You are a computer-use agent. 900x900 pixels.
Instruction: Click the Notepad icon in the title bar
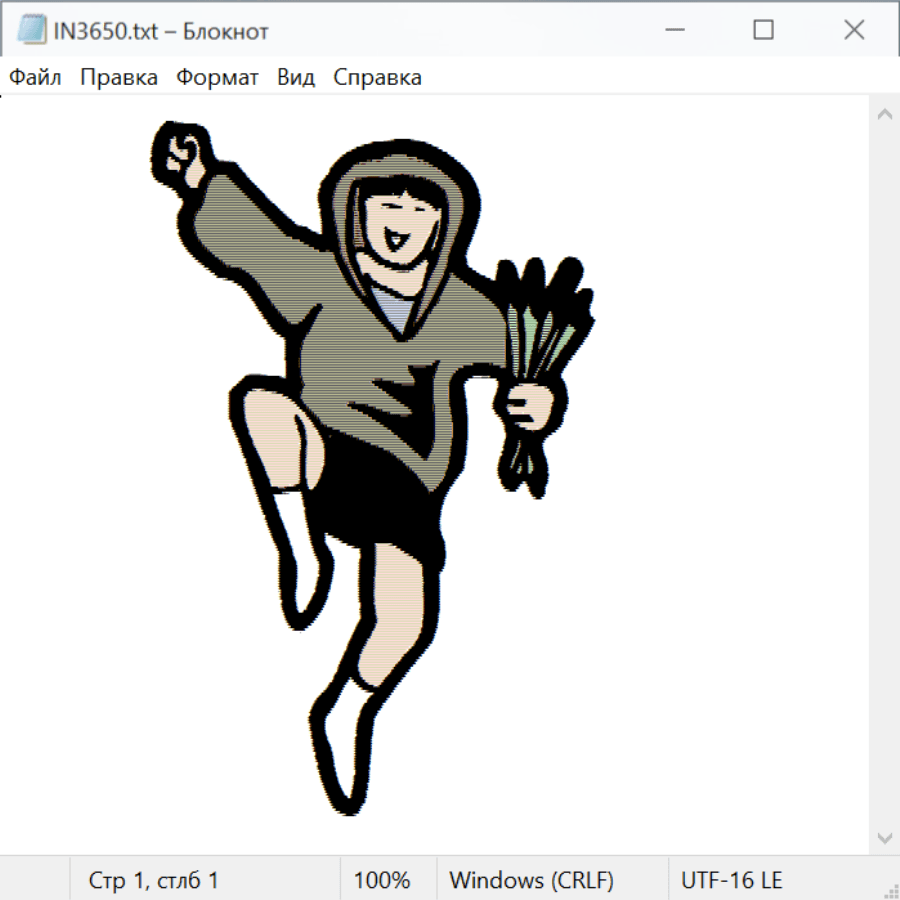[32, 30]
